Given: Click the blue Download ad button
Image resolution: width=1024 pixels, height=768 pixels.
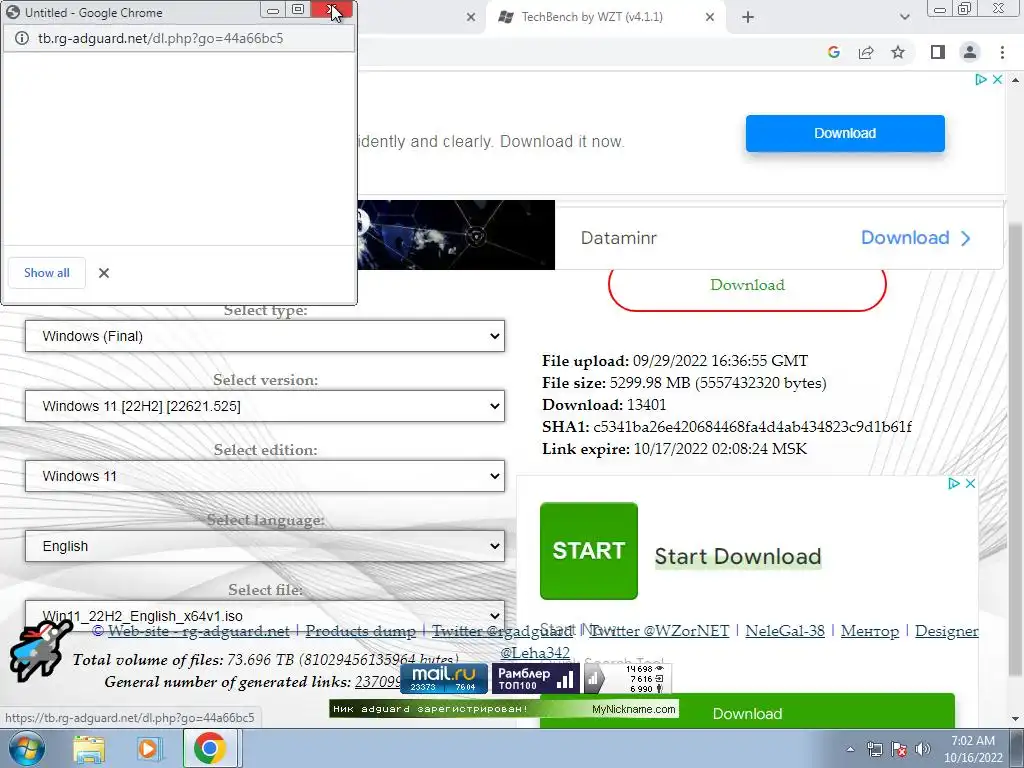Looking at the screenshot, I should (845, 133).
